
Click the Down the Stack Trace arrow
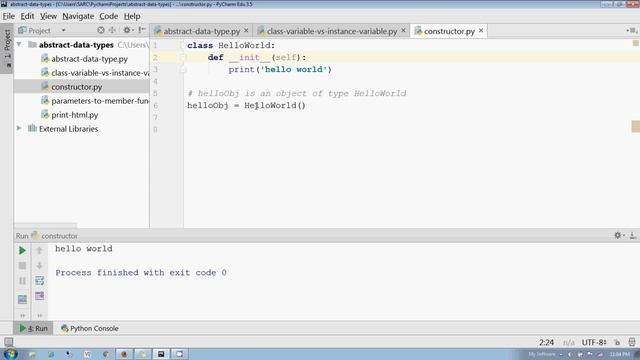(39, 266)
